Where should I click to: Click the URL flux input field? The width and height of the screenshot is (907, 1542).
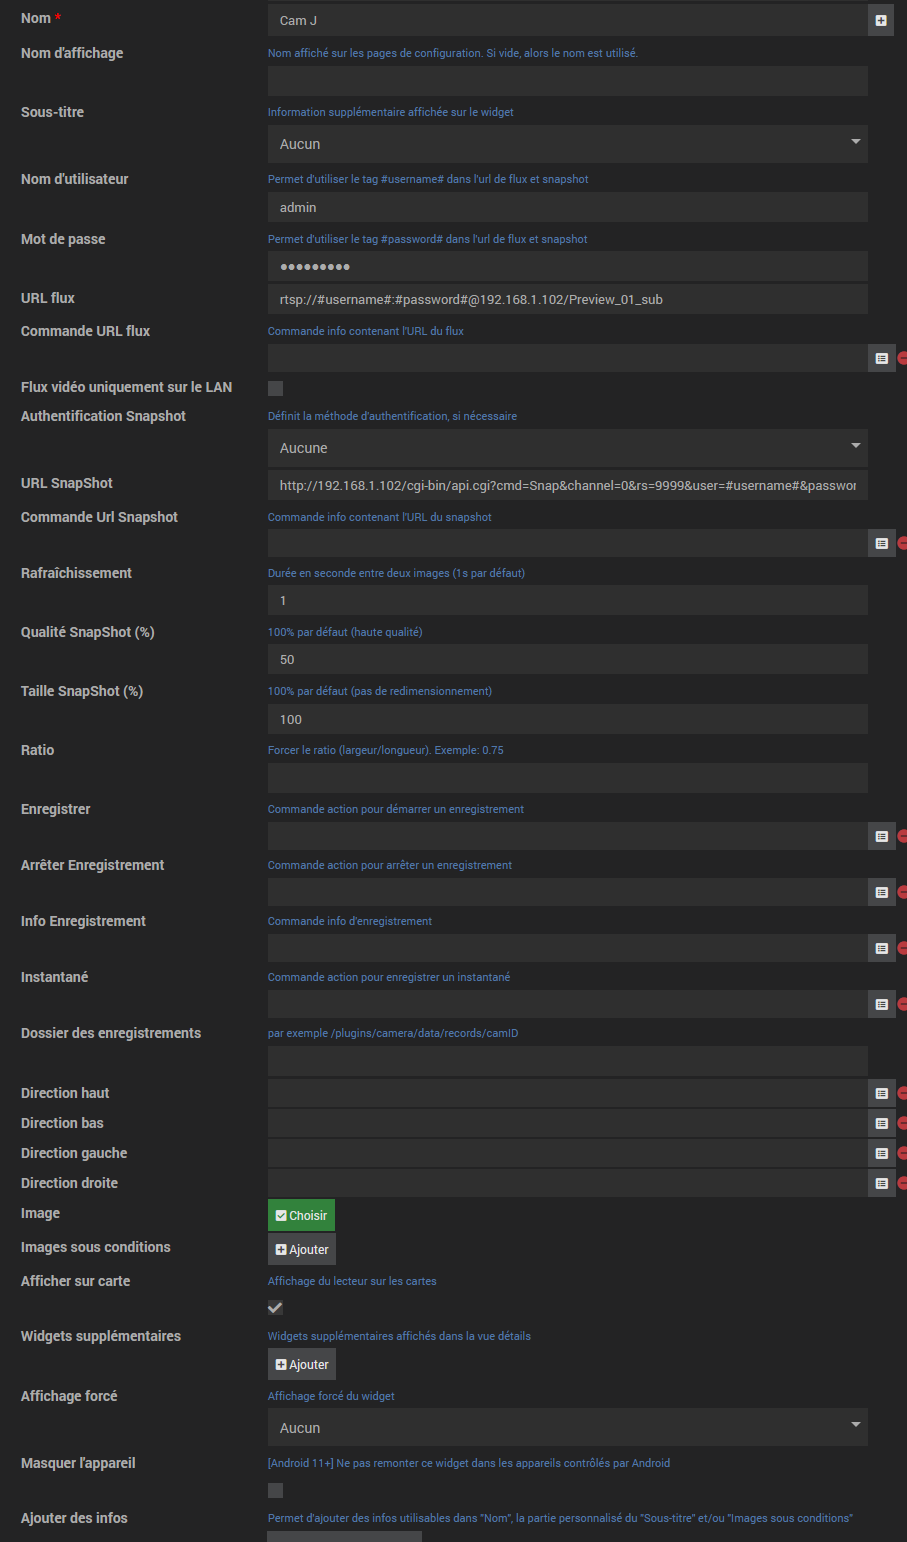point(567,299)
